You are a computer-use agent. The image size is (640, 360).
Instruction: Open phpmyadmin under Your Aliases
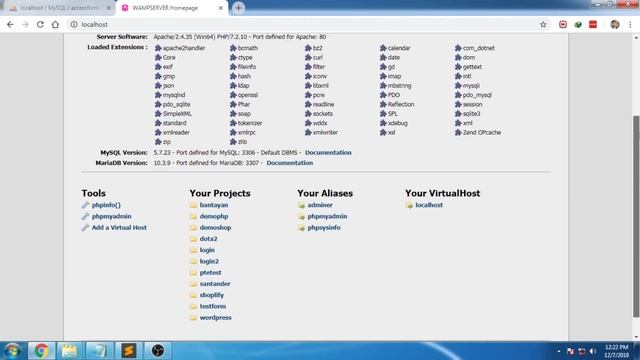click(327, 216)
